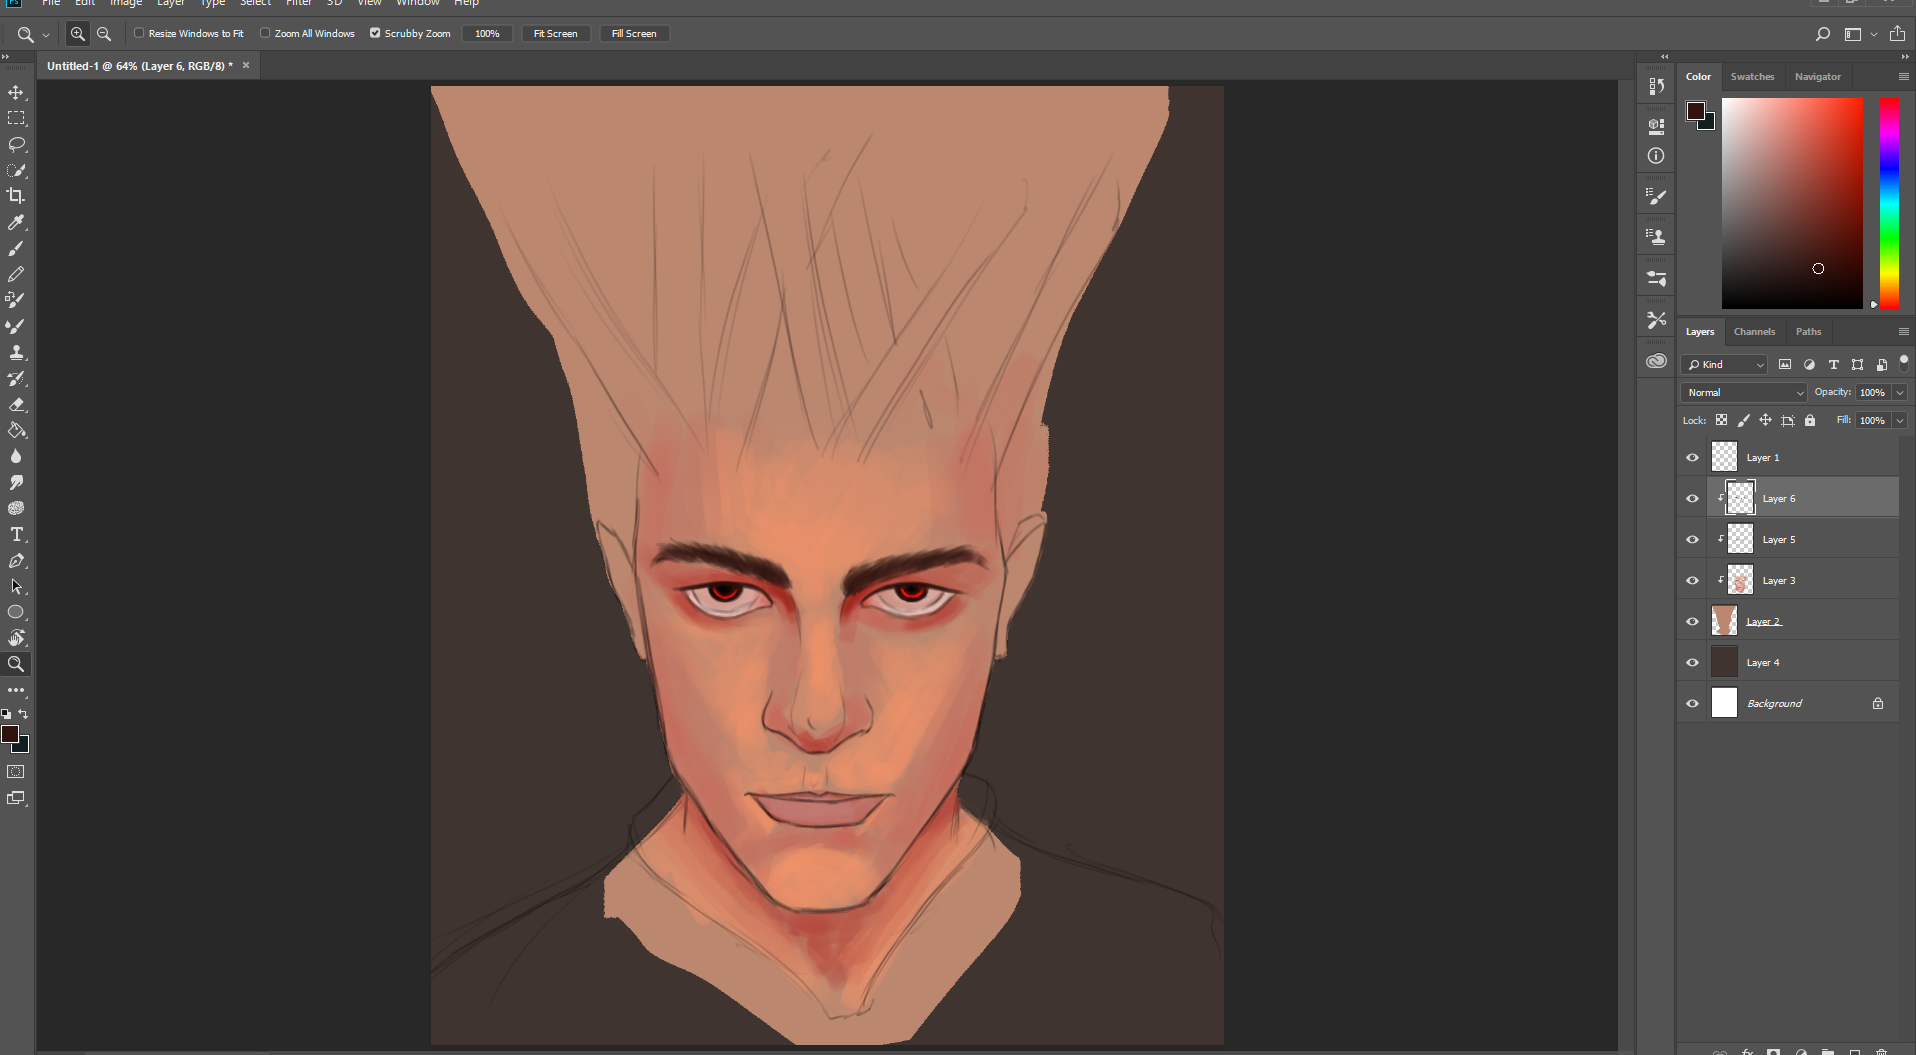Select the Zoom tool in toolbar
Screen dimensions: 1916x1055
(x=16, y=664)
